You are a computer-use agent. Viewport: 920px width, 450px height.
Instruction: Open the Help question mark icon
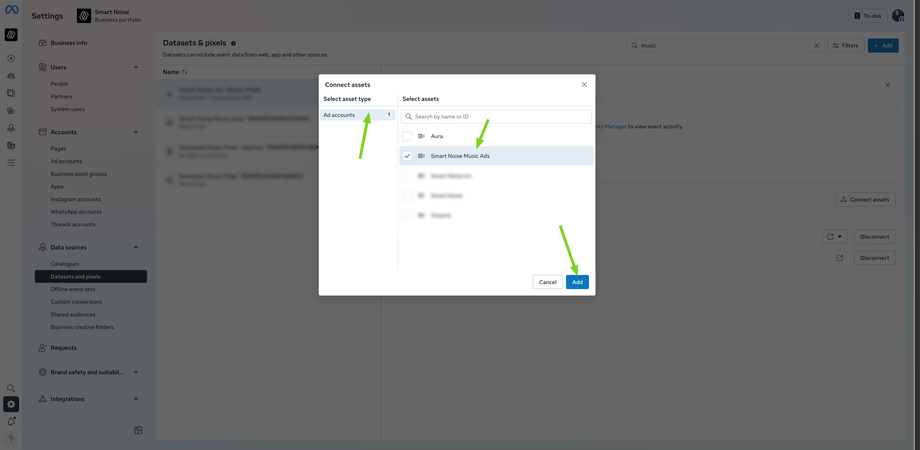(11, 439)
